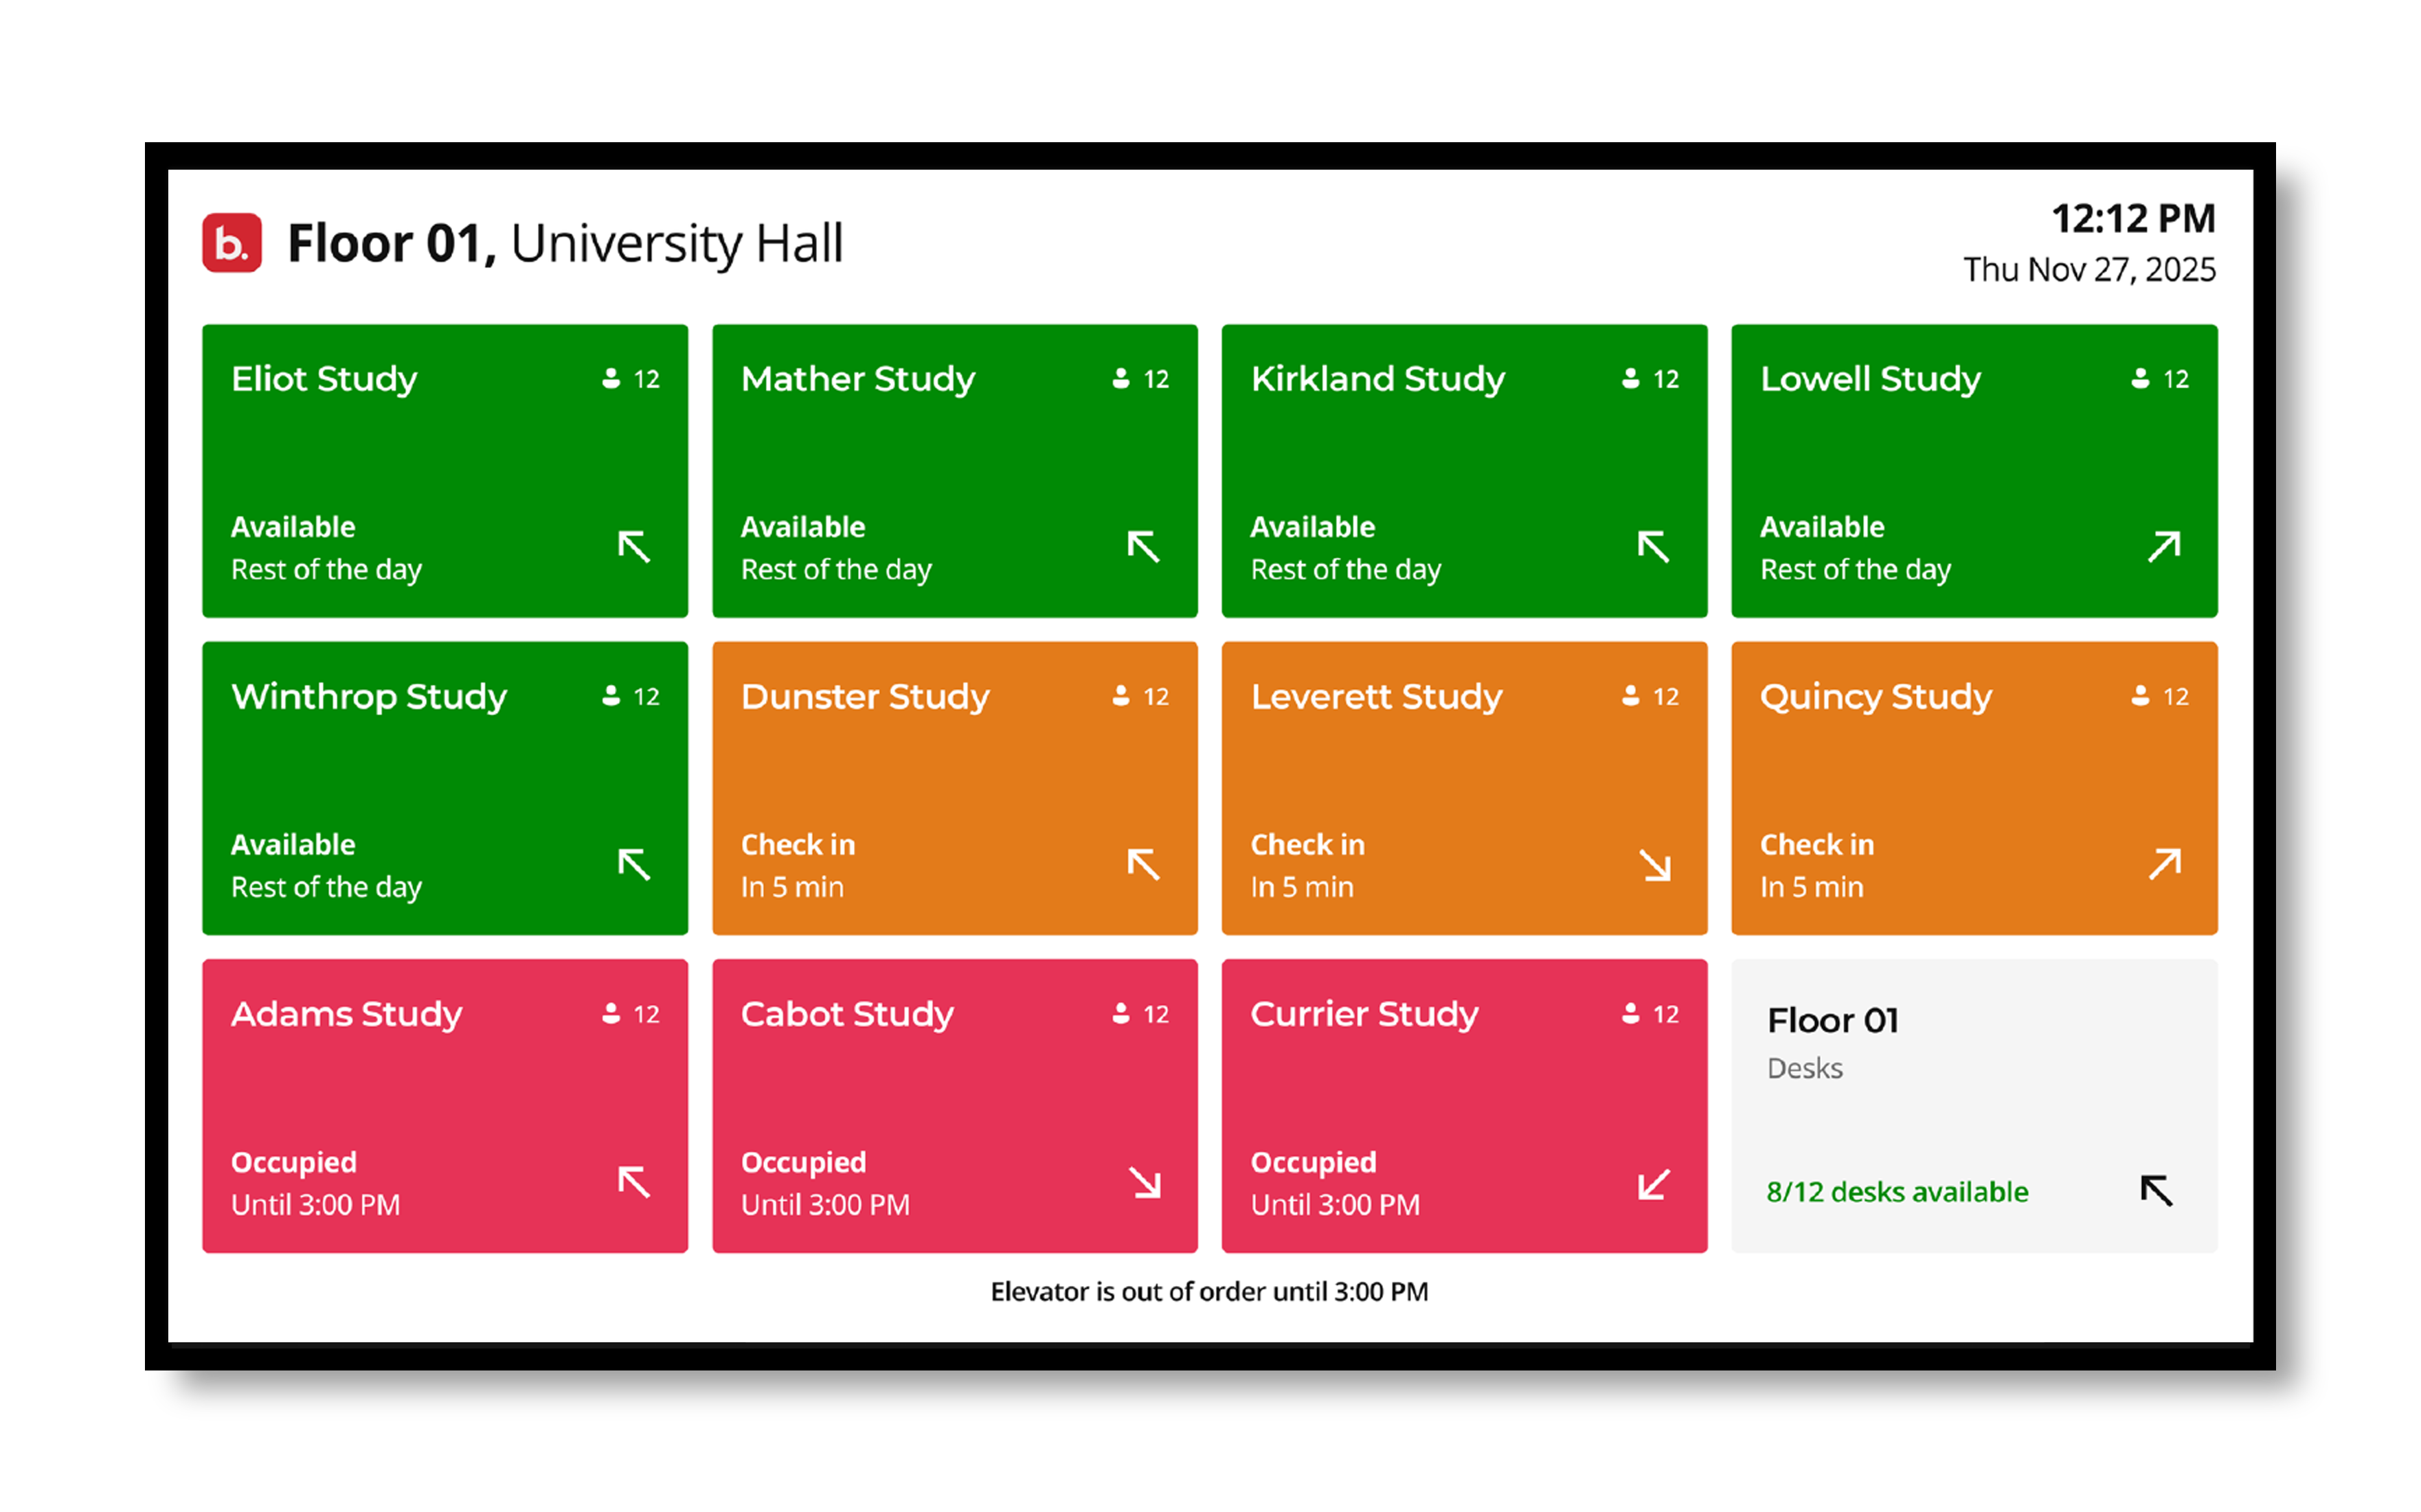
Task: Select the 'Currier Study' room title
Action: click(x=1364, y=1014)
